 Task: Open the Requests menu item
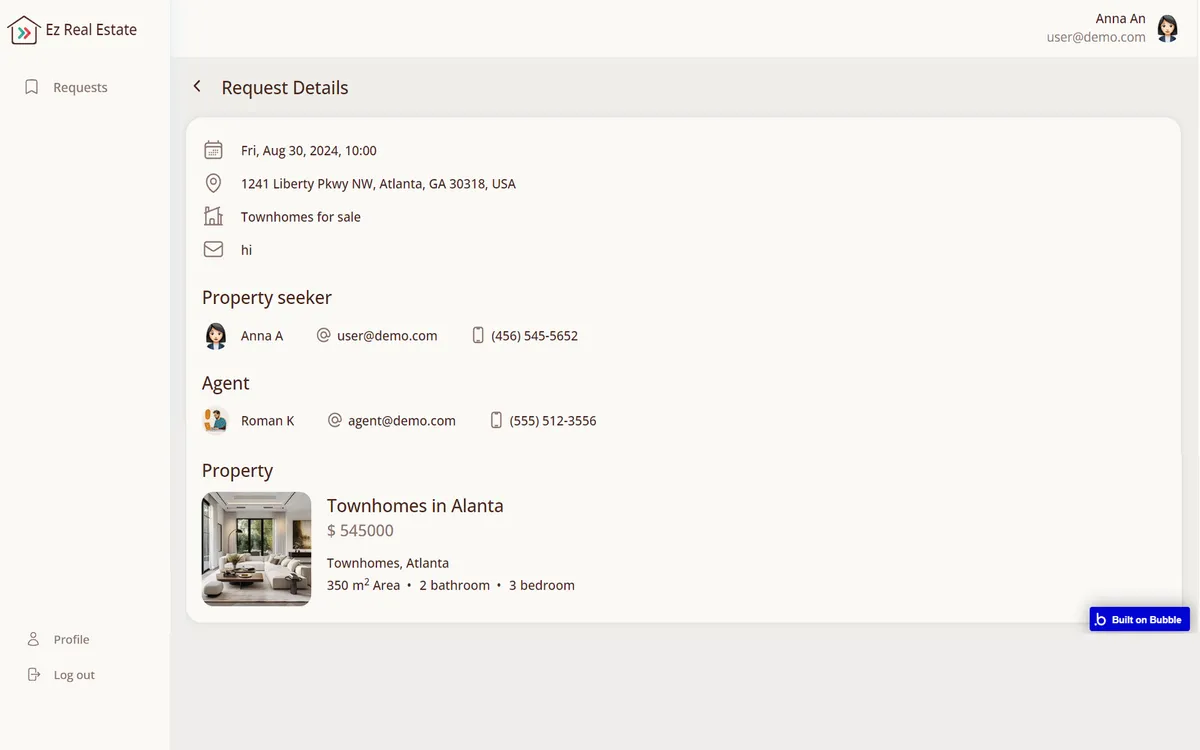tap(80, 87)
